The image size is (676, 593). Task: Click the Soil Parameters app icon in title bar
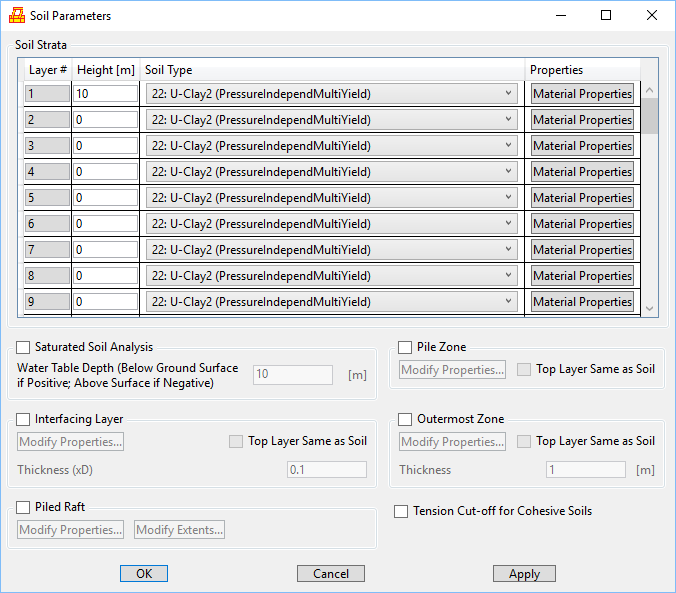pyautogui.click(x=16, y=16)
